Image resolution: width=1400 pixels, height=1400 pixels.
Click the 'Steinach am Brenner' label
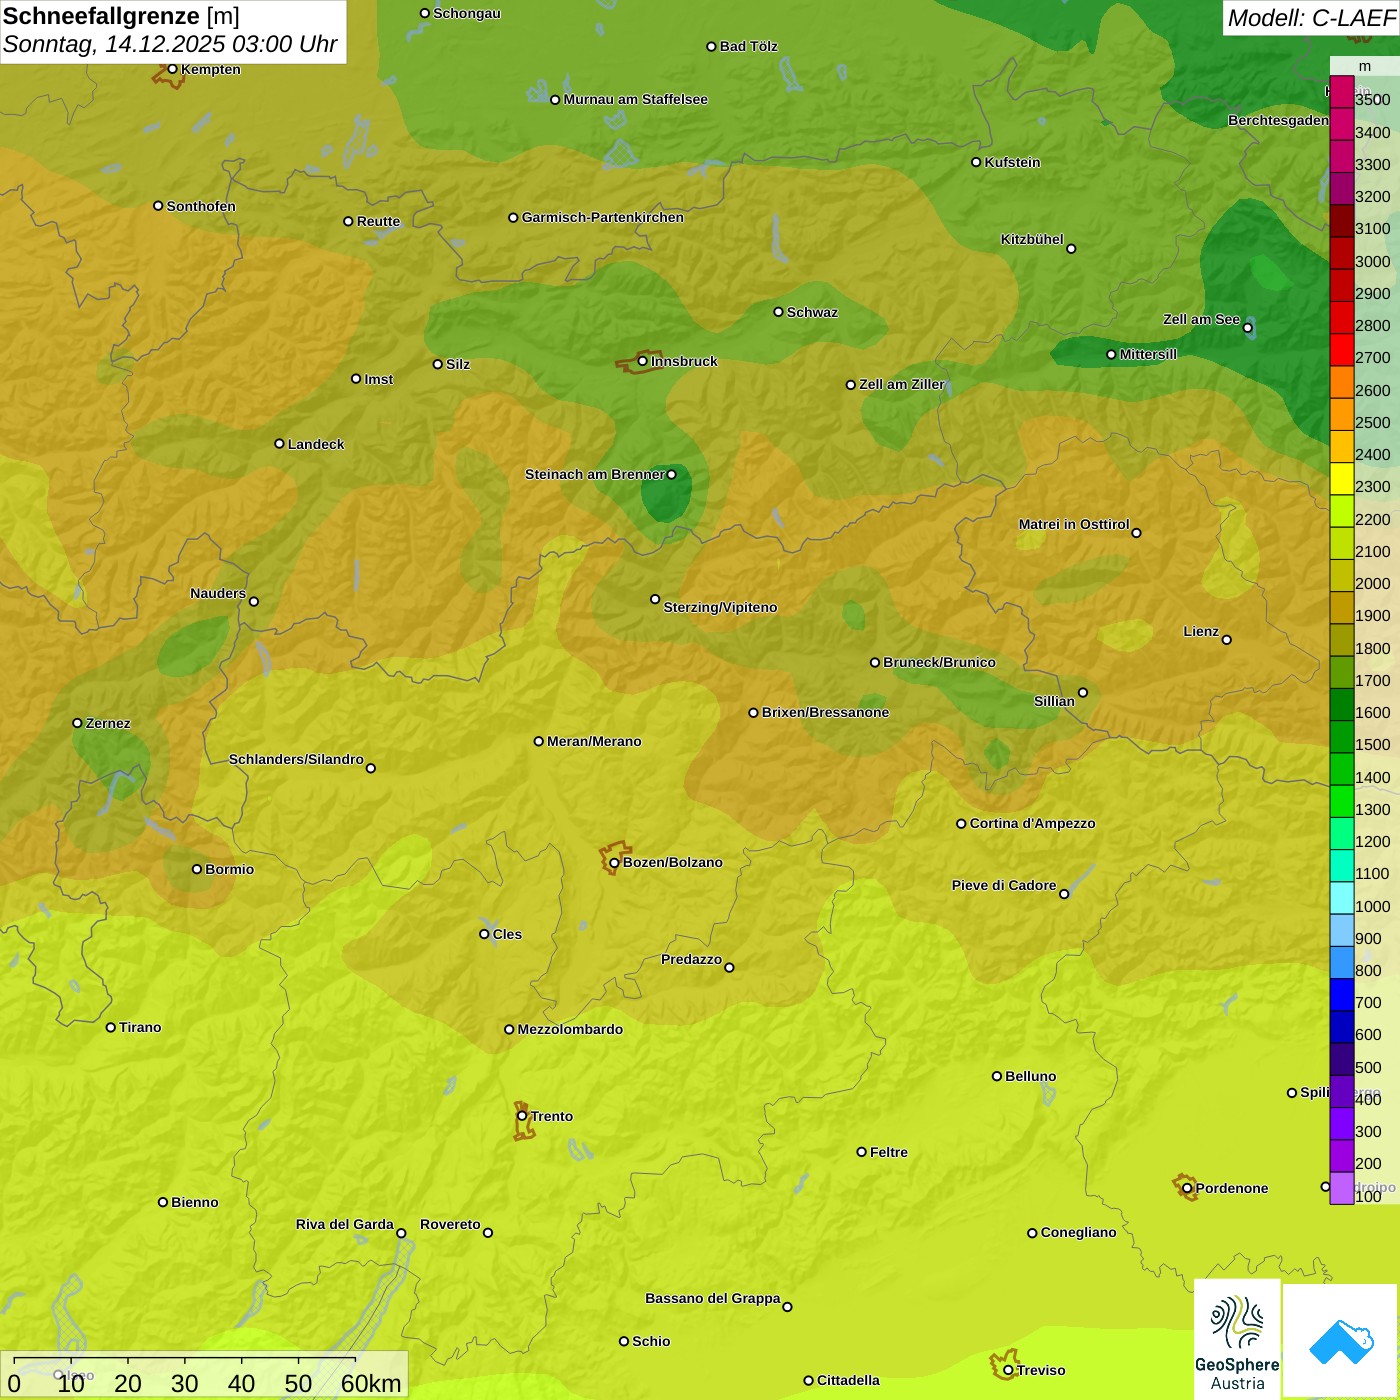594,474
